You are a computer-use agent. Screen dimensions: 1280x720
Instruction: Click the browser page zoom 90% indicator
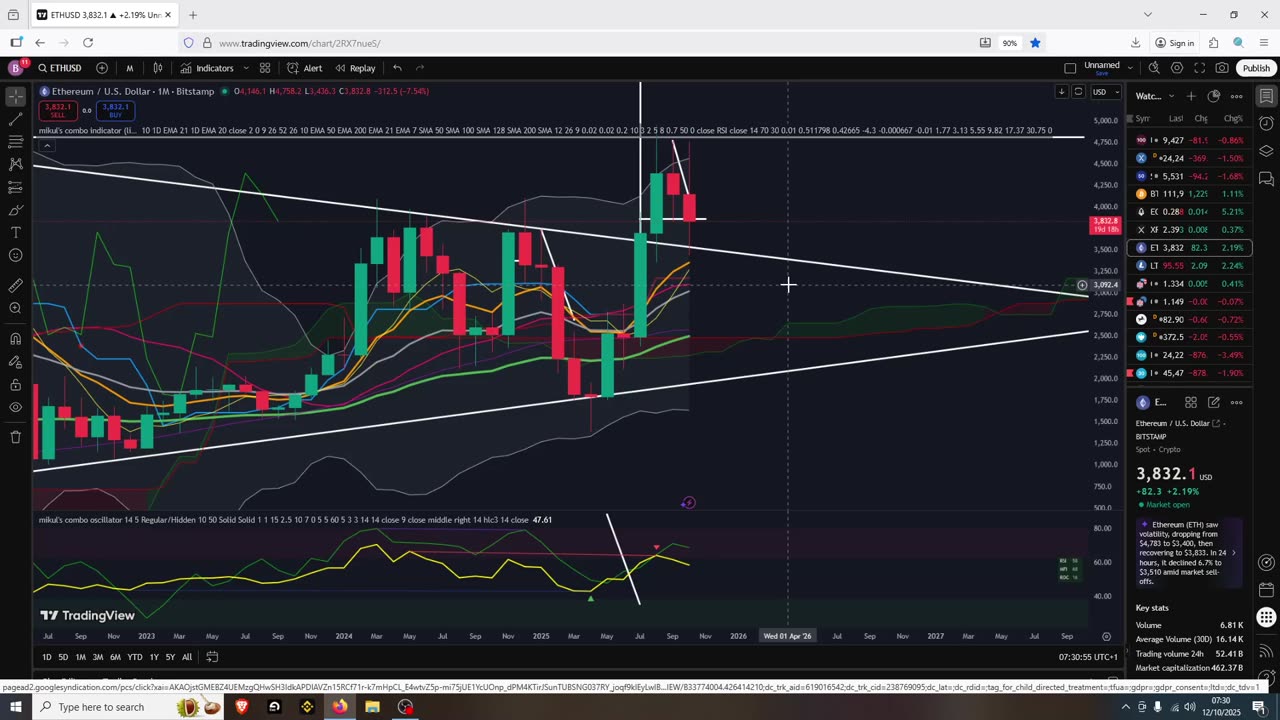coord(1010,43)
